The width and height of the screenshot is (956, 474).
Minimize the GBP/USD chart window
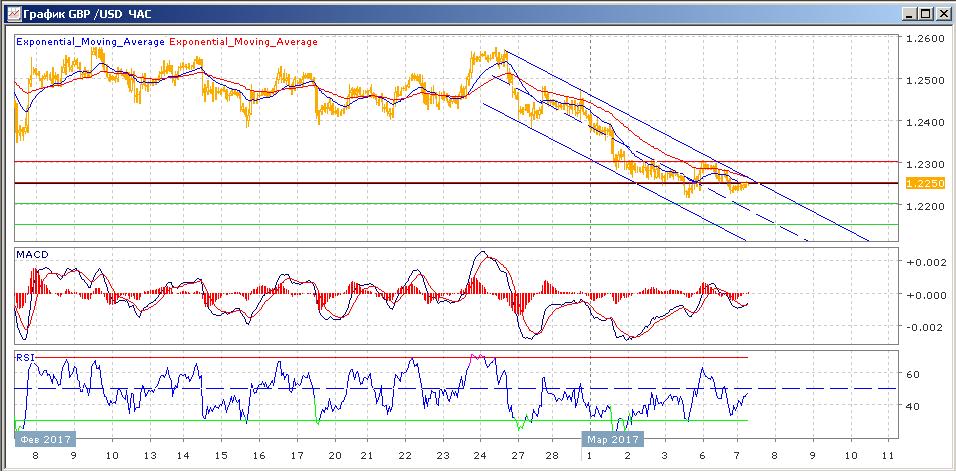pyautogui.click(x=910, y=13)
